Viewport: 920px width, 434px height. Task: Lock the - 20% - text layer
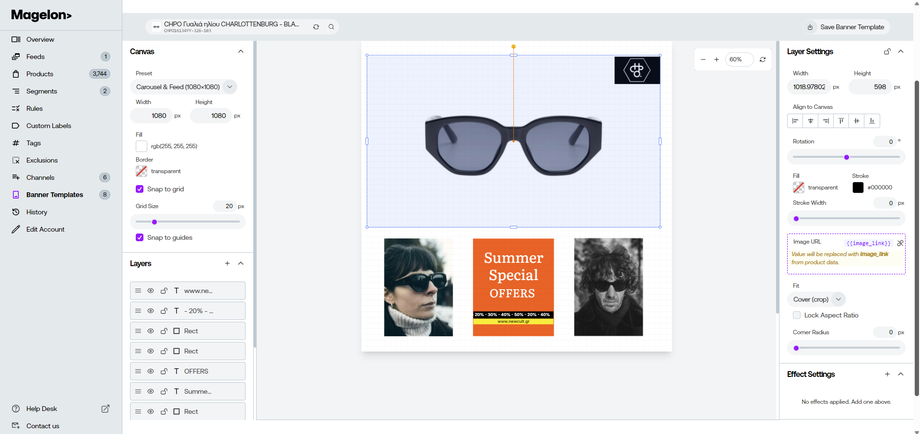(164, 311)
